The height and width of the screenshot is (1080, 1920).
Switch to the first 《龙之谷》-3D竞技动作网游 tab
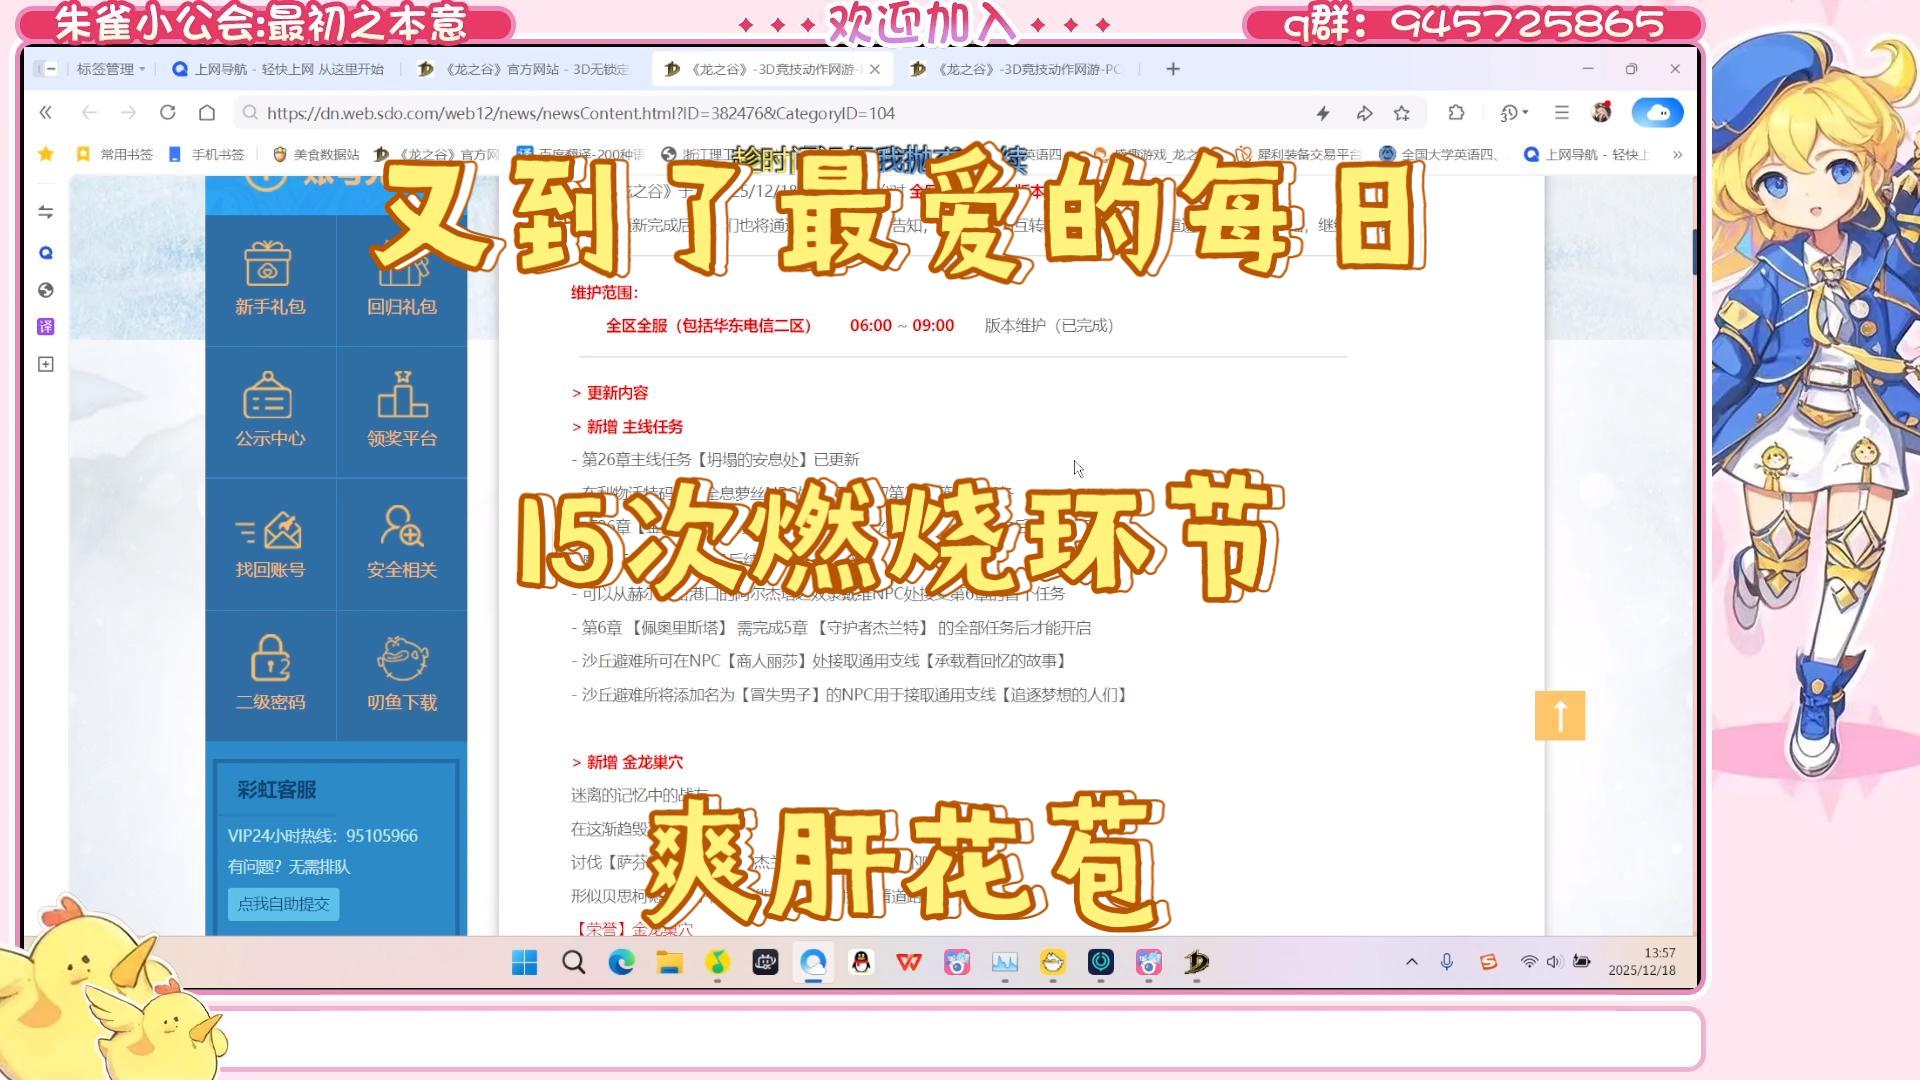[x=770, y=69]
